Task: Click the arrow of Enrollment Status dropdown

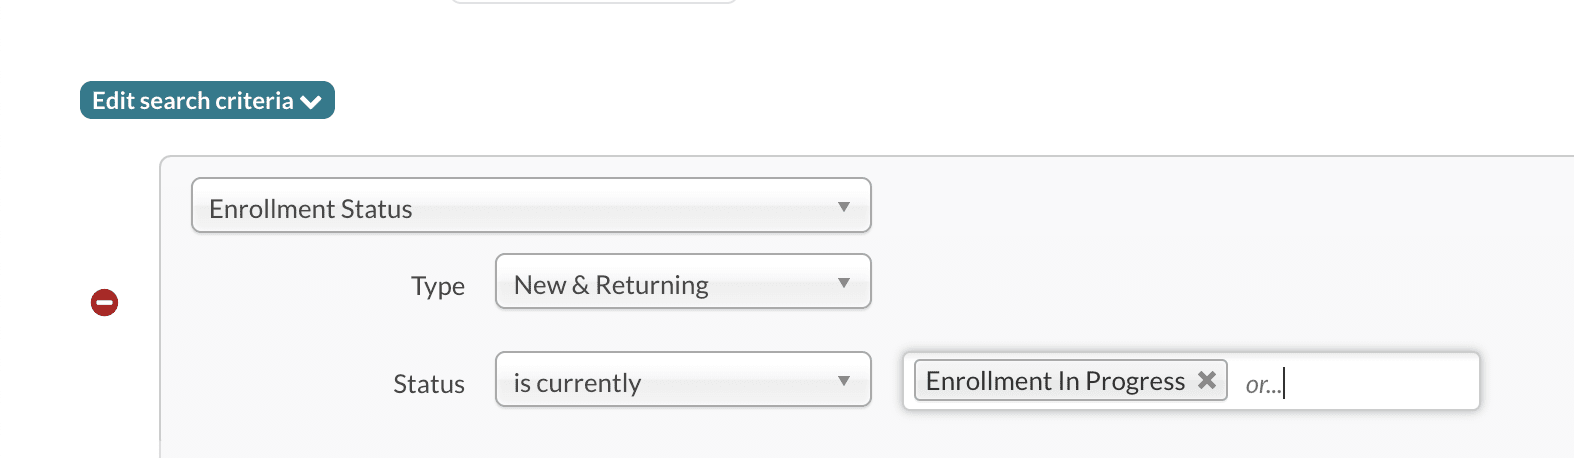Action: [x=843, y=207]
